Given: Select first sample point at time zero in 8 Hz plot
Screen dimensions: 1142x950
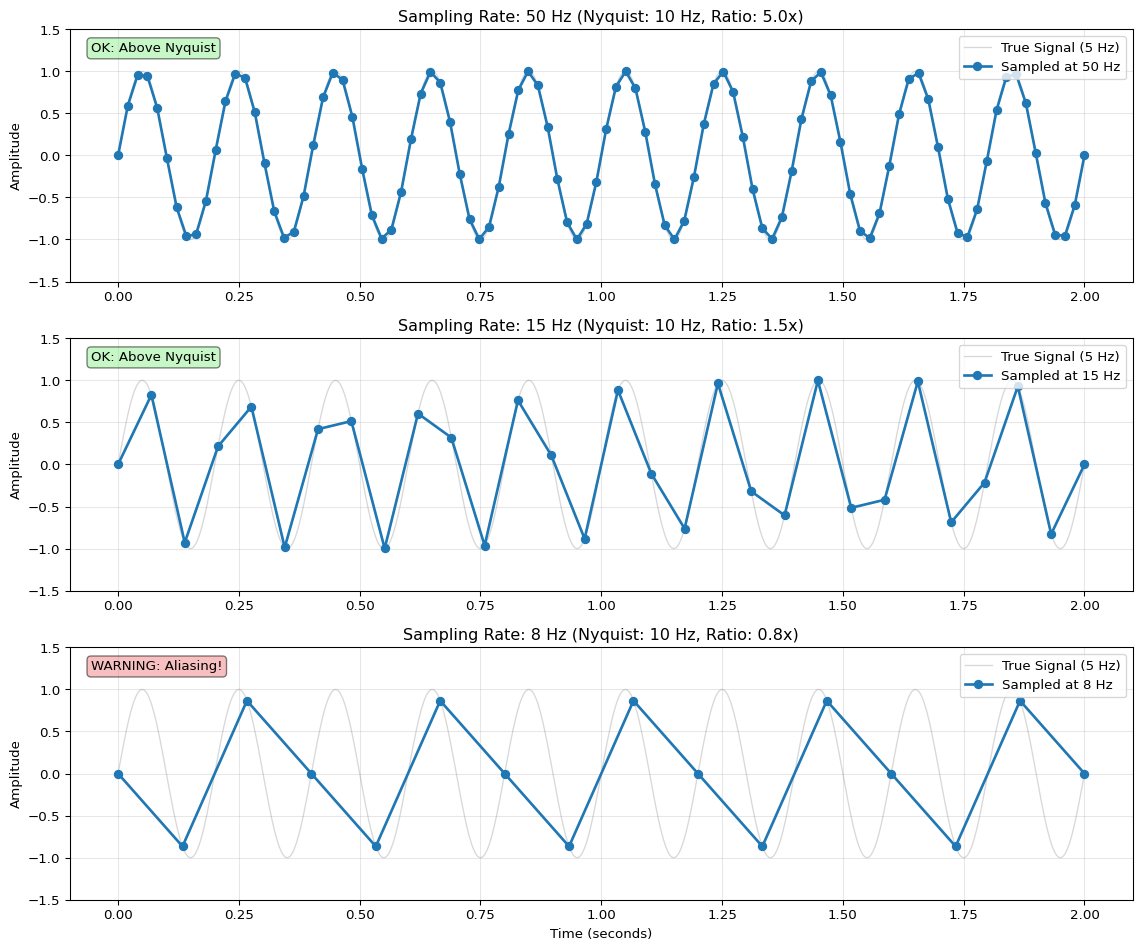Looking at the screenshot, I should (118, 774).
